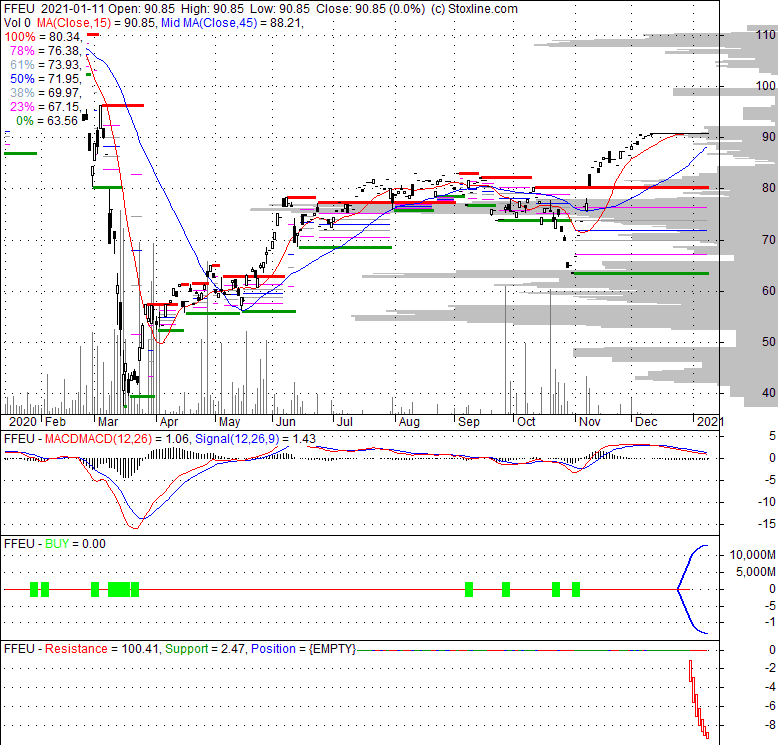Click the 50% = 71.95 Fibonacci label
The image size is (780, 745).
click(45, 79)
